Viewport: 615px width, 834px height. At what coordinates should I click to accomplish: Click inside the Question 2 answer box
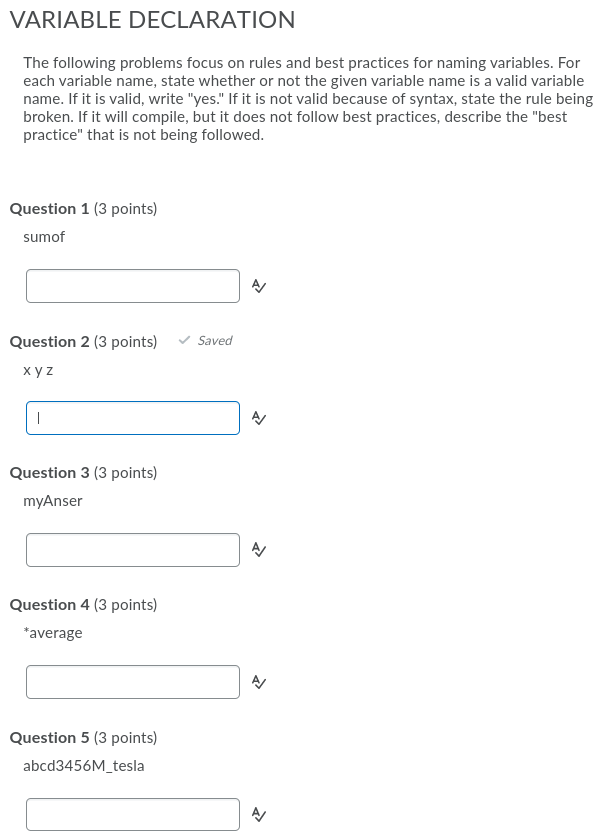tap(132, 417)
